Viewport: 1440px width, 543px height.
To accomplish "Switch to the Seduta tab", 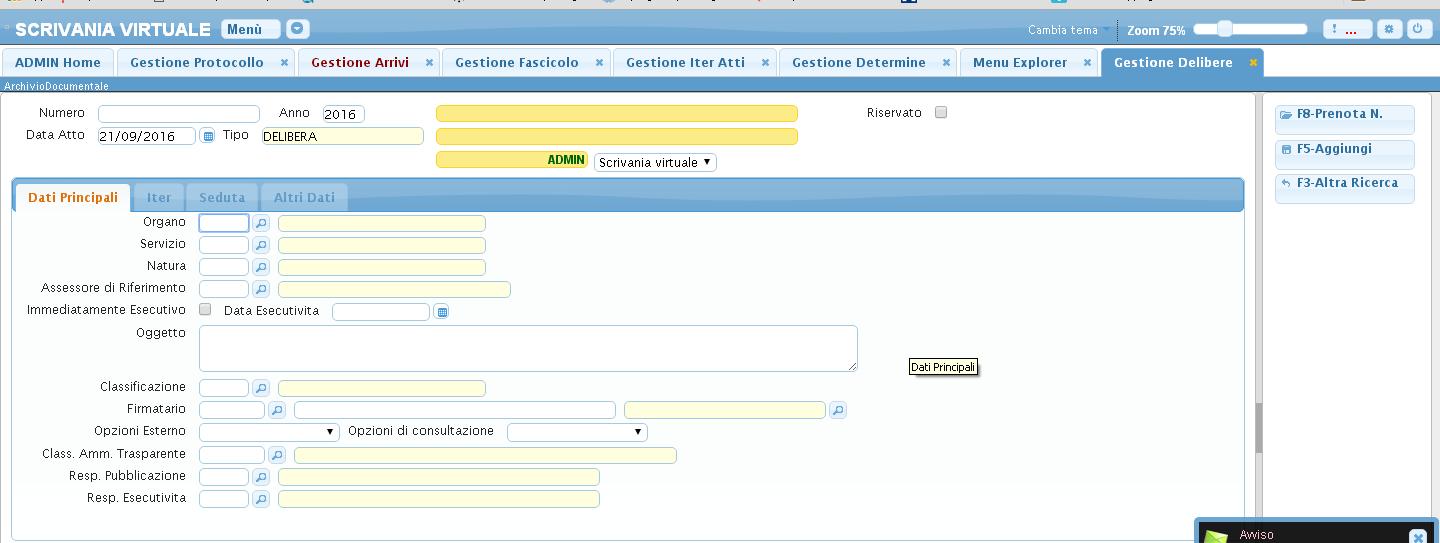I will coord(222,197).
